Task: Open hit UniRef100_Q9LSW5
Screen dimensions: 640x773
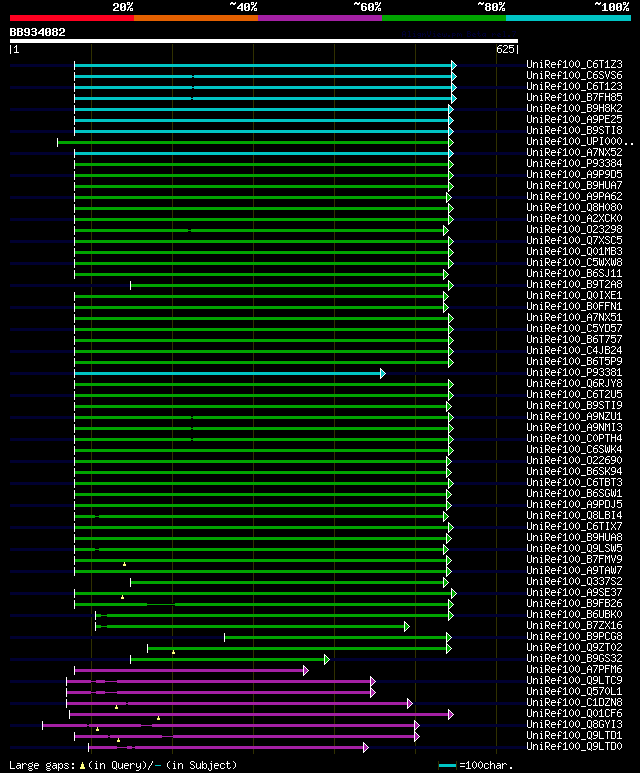Action: point(574,549)
